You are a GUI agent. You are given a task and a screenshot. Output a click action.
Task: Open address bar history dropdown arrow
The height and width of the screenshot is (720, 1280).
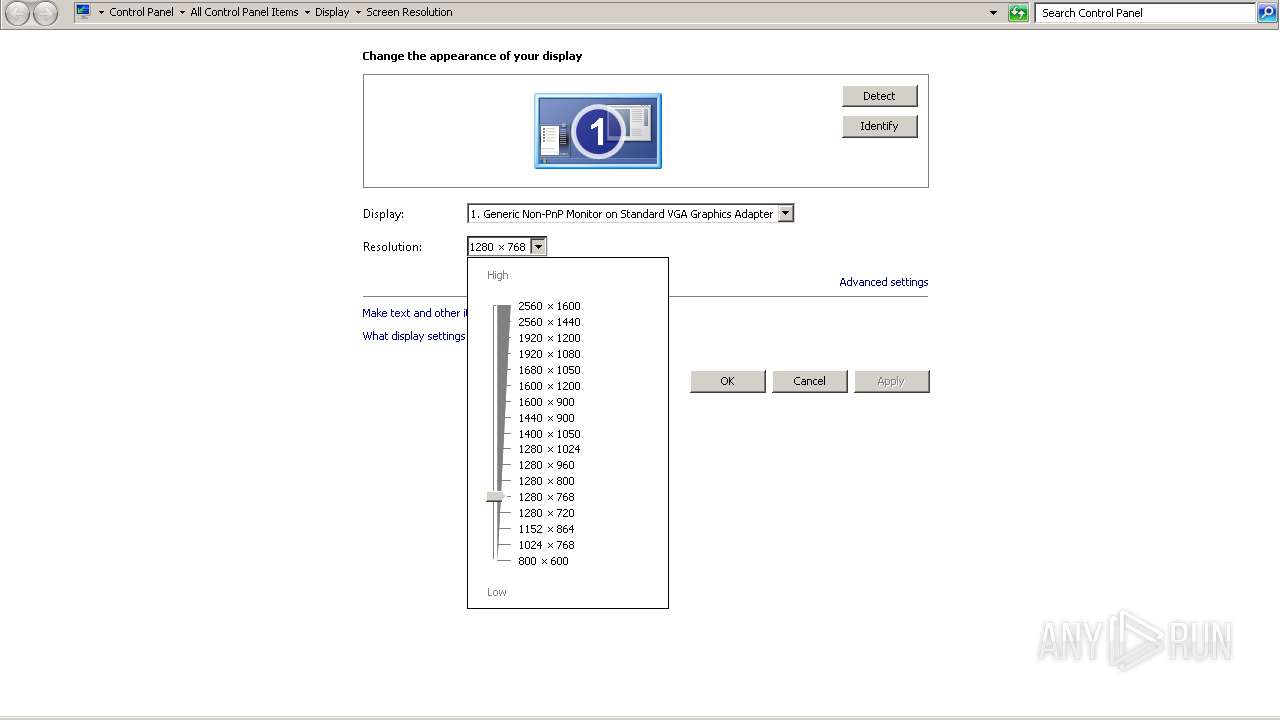click(993, 13)
